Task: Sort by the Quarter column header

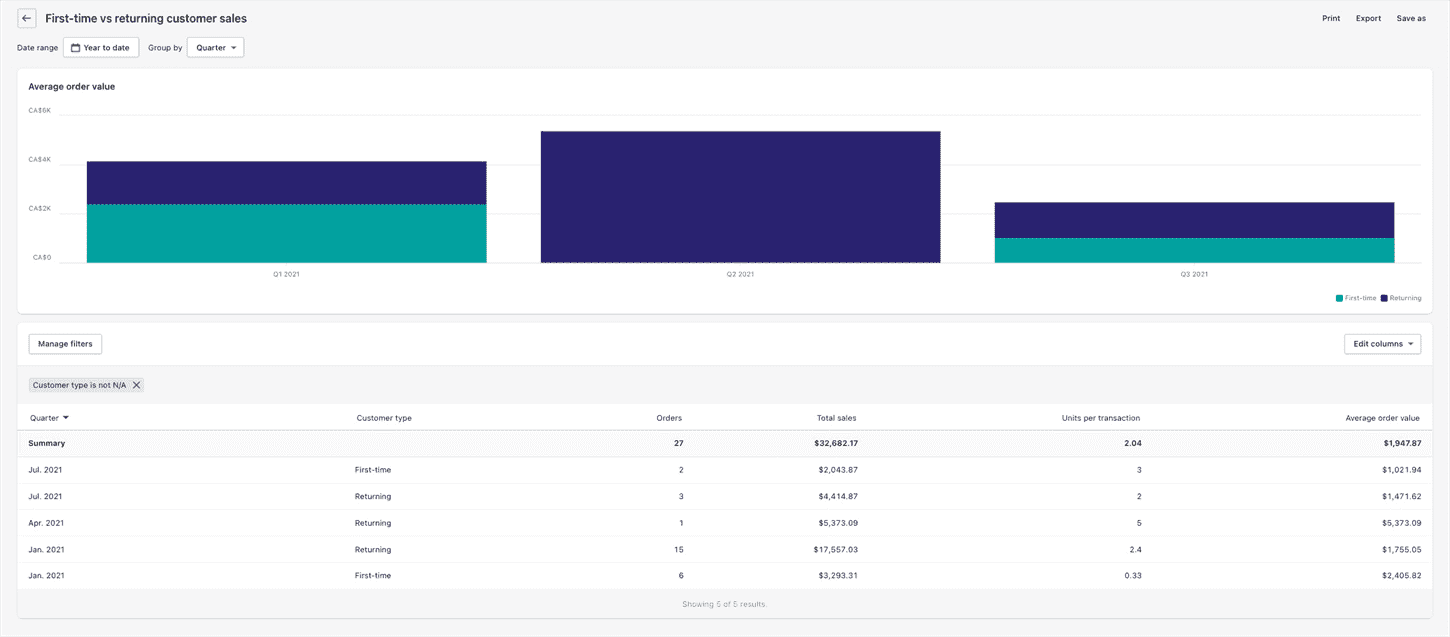Action: point(49,418)
